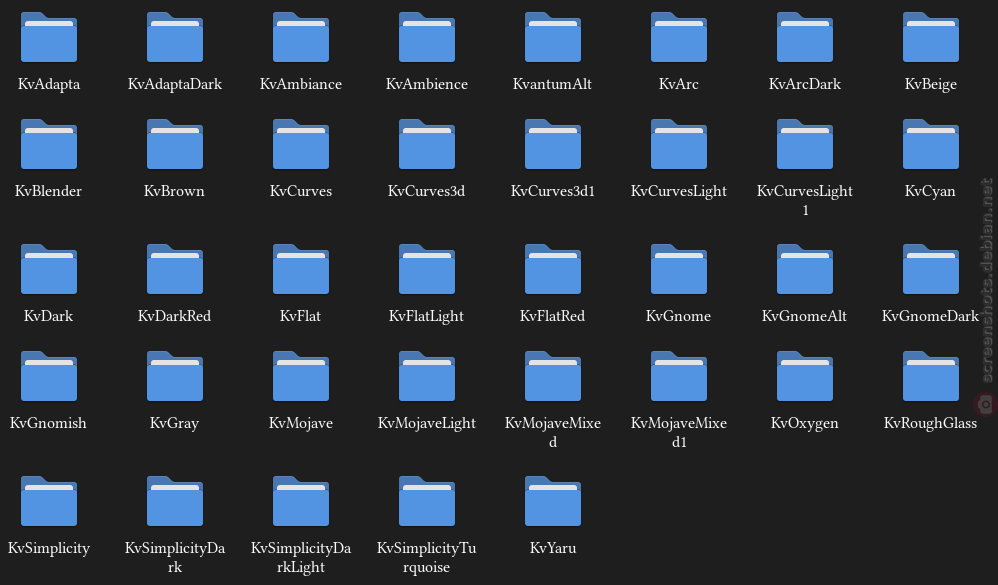Select the KvDarkRed folder icon

click(175, 269)
